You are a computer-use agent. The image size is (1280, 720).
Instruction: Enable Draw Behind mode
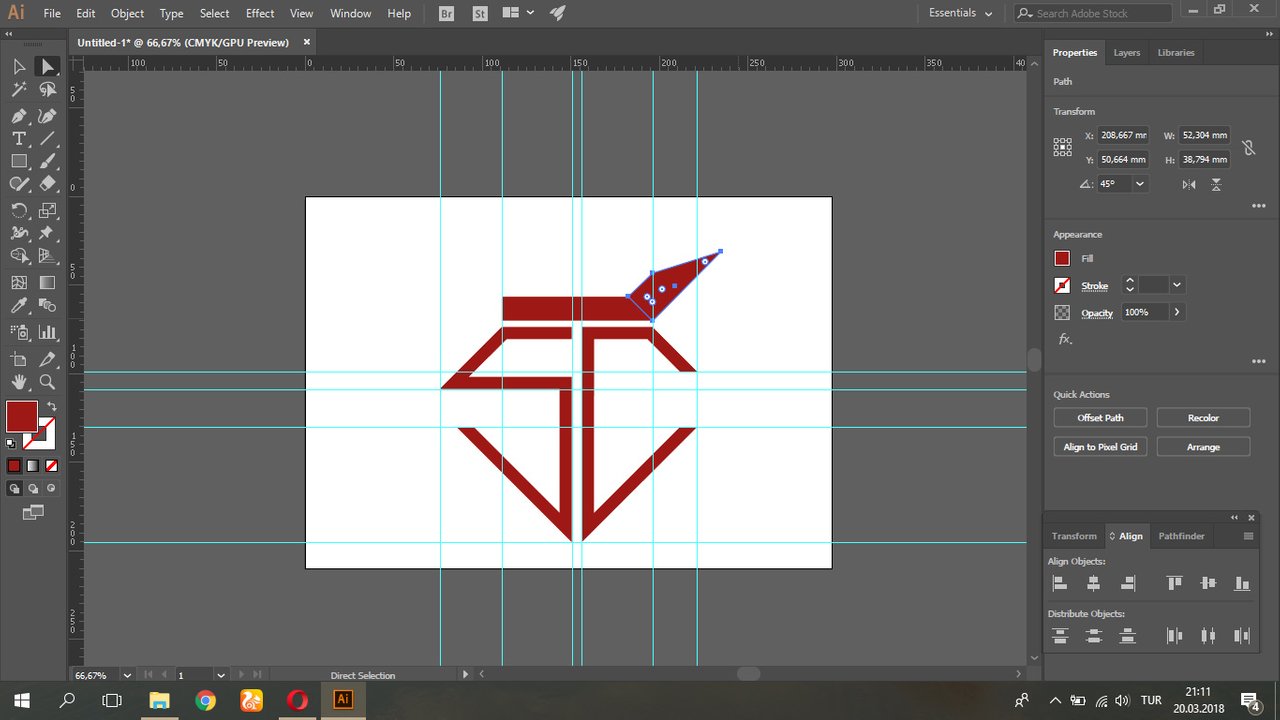33,489
